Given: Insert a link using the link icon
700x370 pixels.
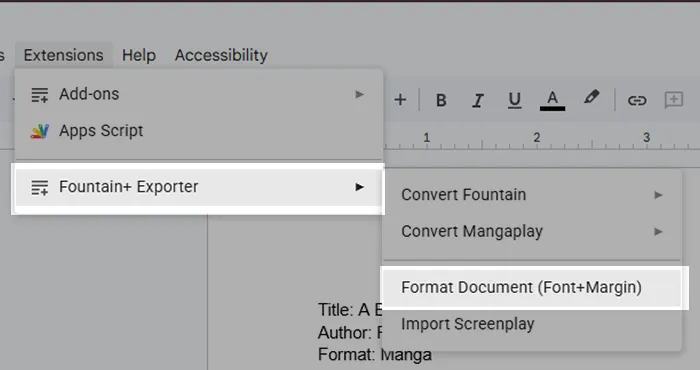Looking at the screenshot, I should 637,101.
